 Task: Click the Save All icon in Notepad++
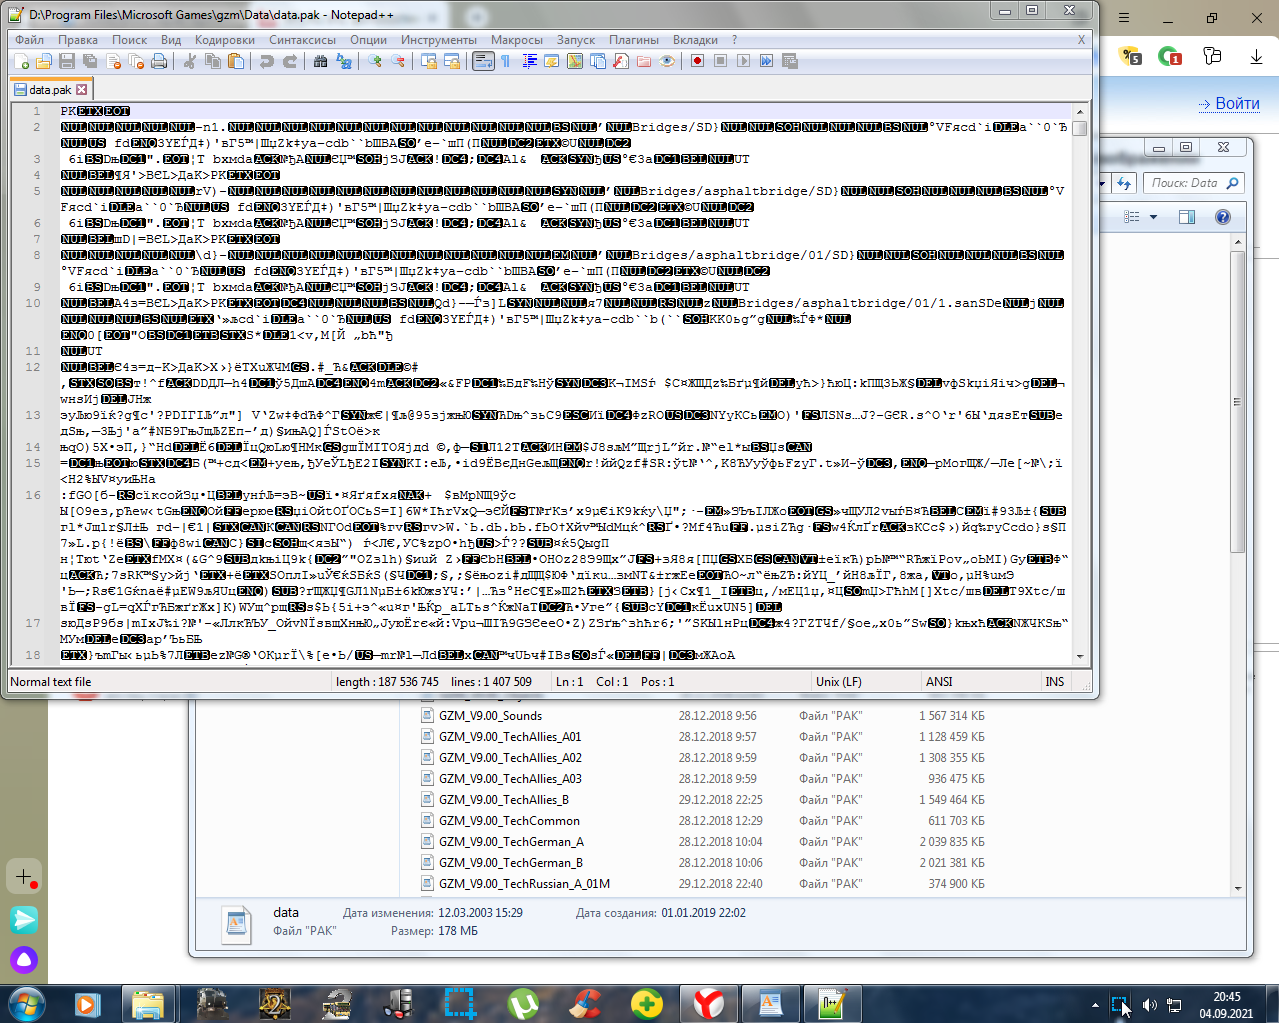(x=90, y=62)
